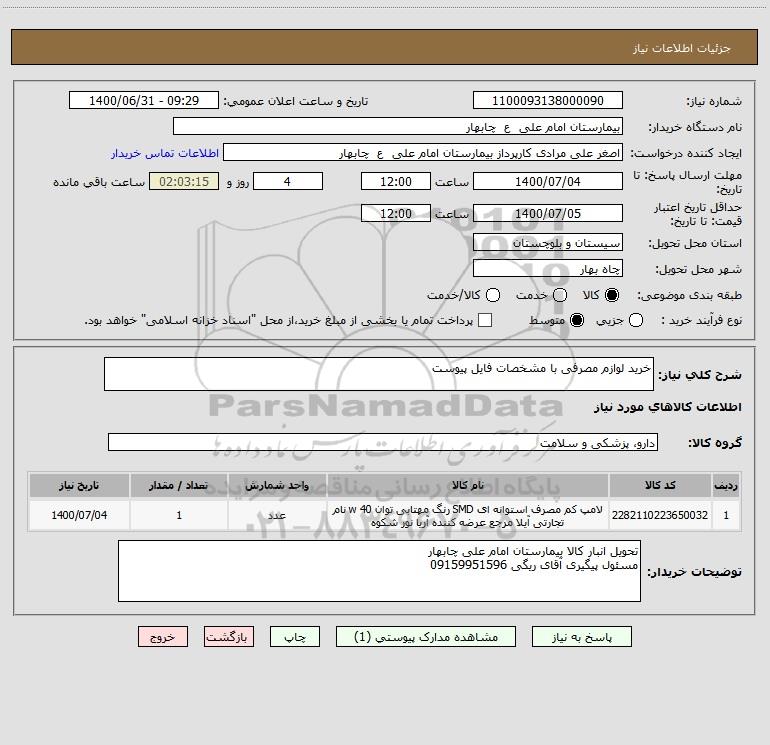
Task: Click the general description text box
Action: coord(379,374)
